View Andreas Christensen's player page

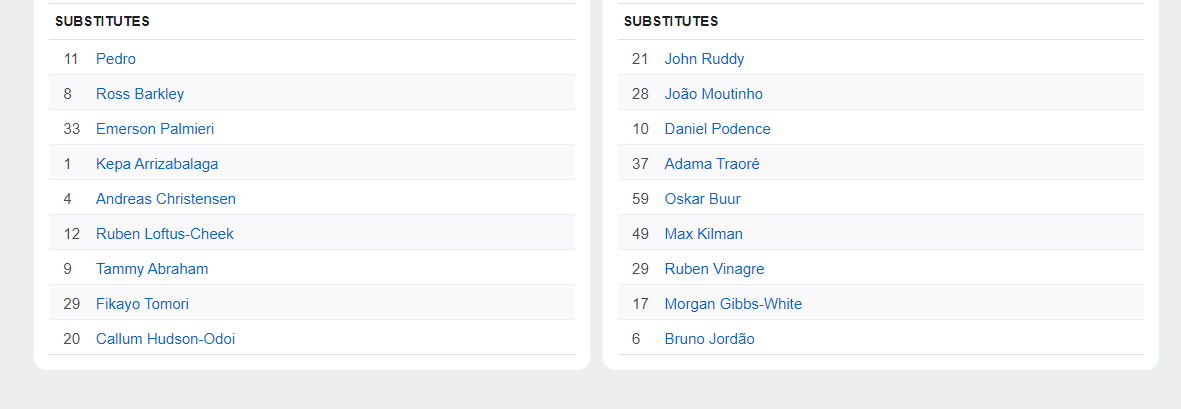pyautogui.click(x=166, y=199)
